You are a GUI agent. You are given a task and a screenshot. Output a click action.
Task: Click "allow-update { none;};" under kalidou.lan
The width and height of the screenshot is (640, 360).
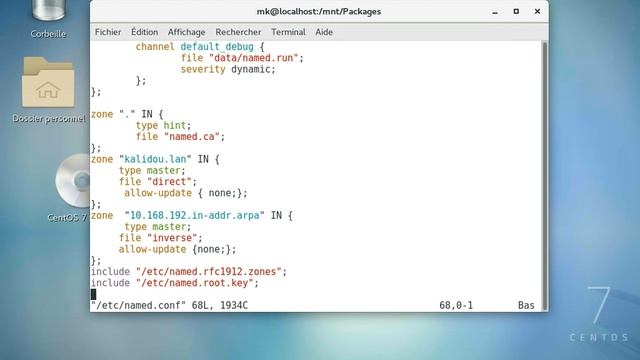click(186, 193)
